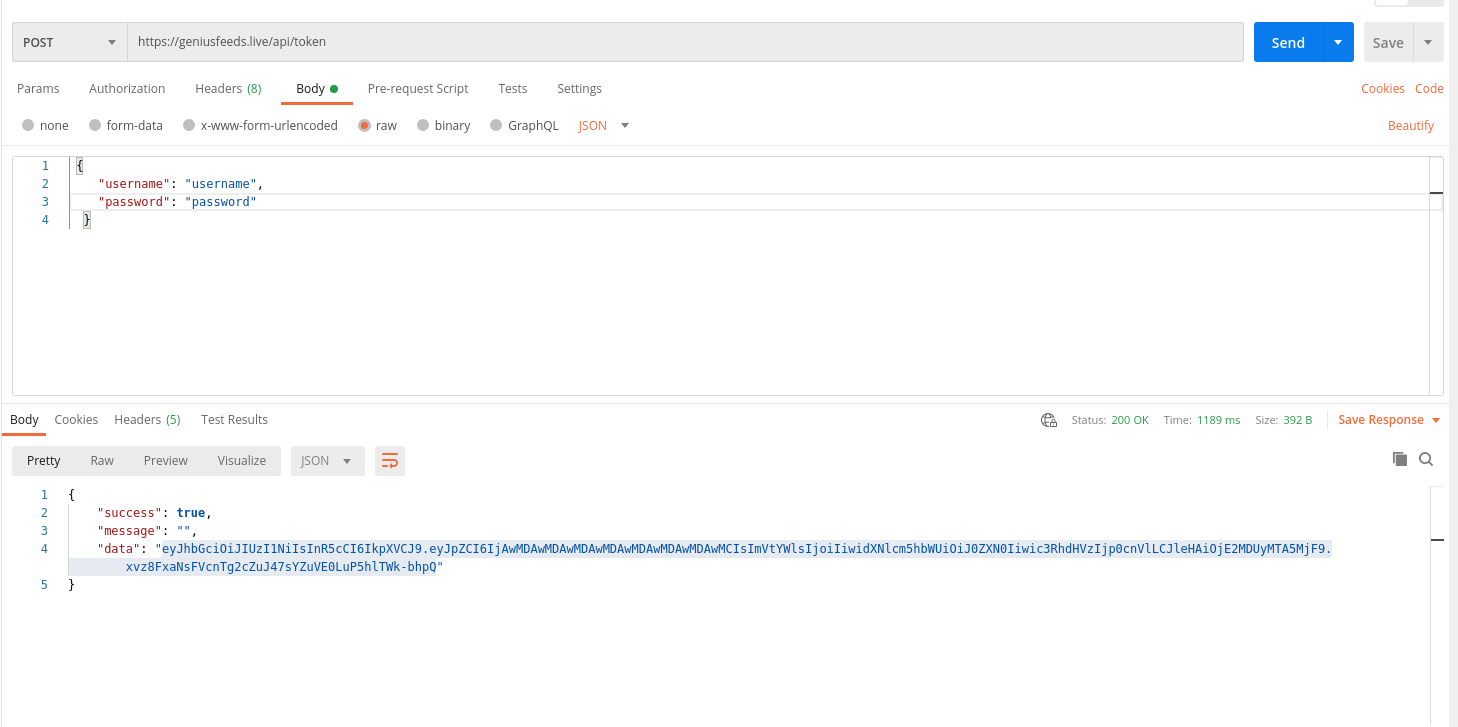The image size is (1458, 727).
Task: Open the Headers (8) tab
Action: coord(228,88)
